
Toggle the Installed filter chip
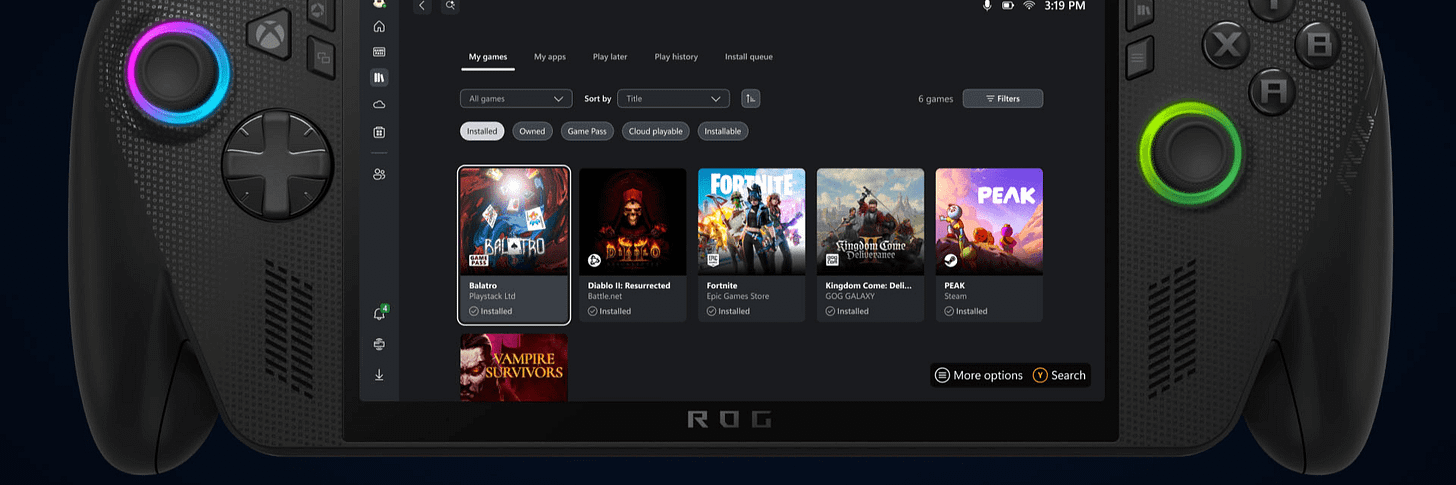[482, 131]
